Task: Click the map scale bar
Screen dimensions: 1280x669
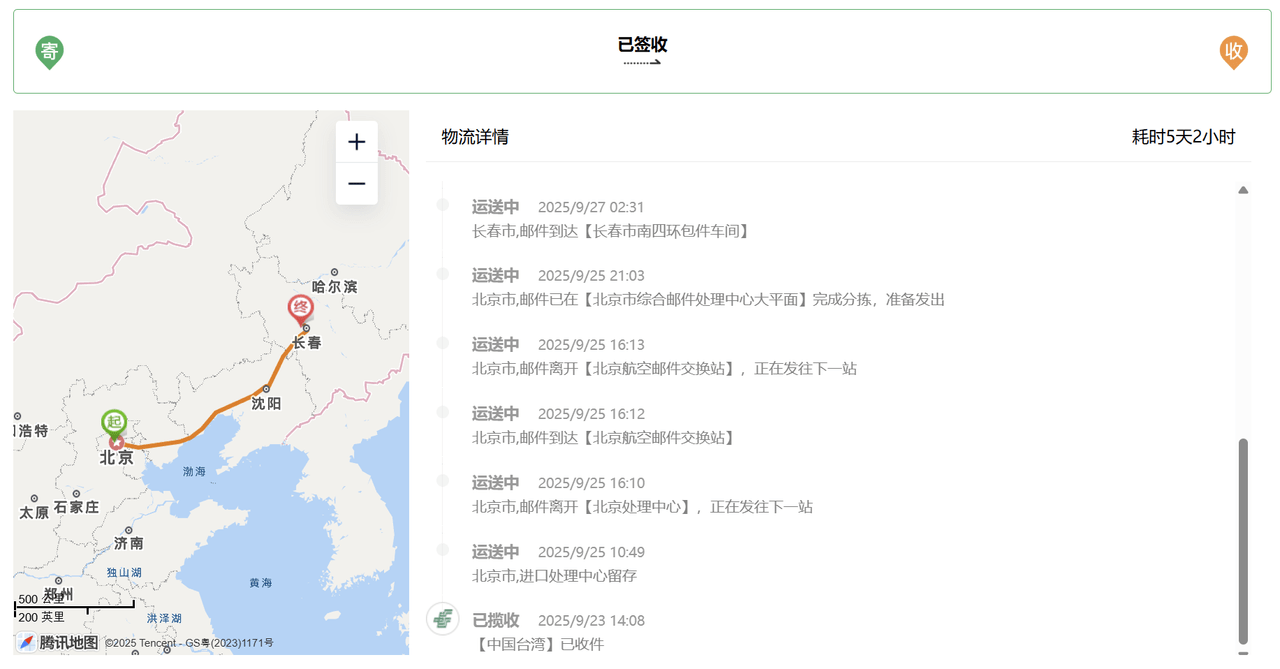Action: pos(74,607)
